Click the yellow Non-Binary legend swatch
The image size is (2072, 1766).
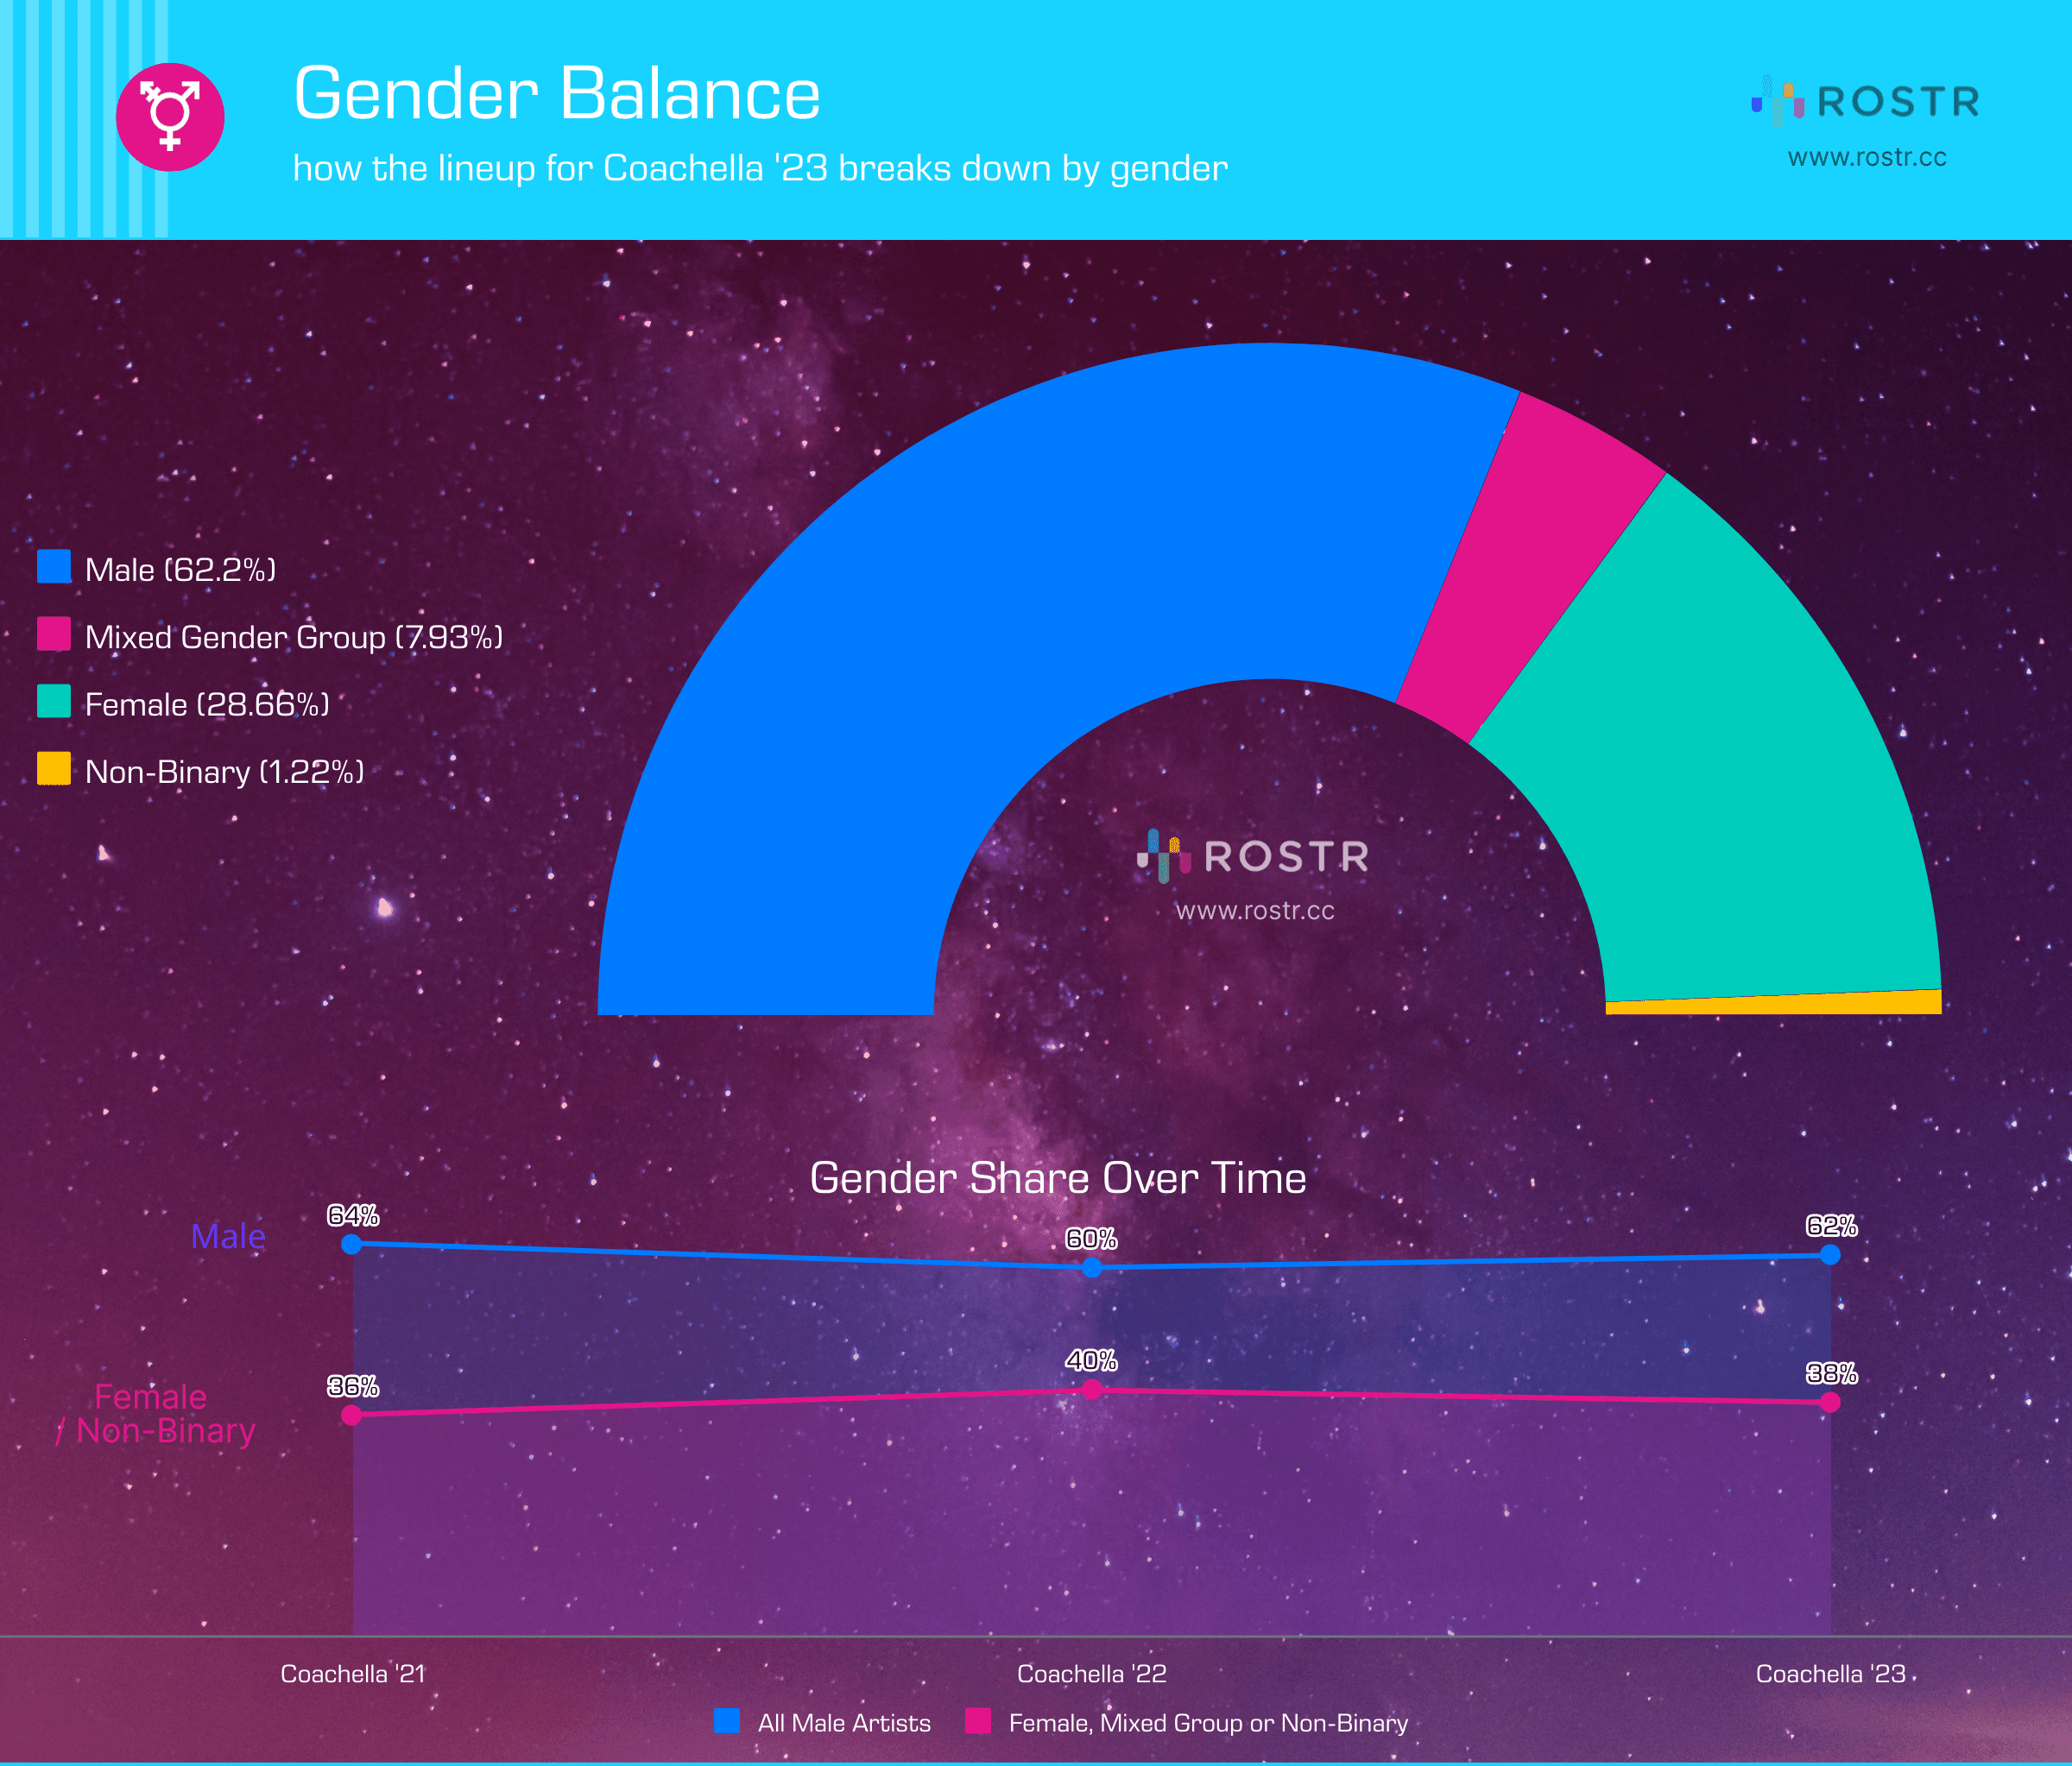tap(54, 768)
